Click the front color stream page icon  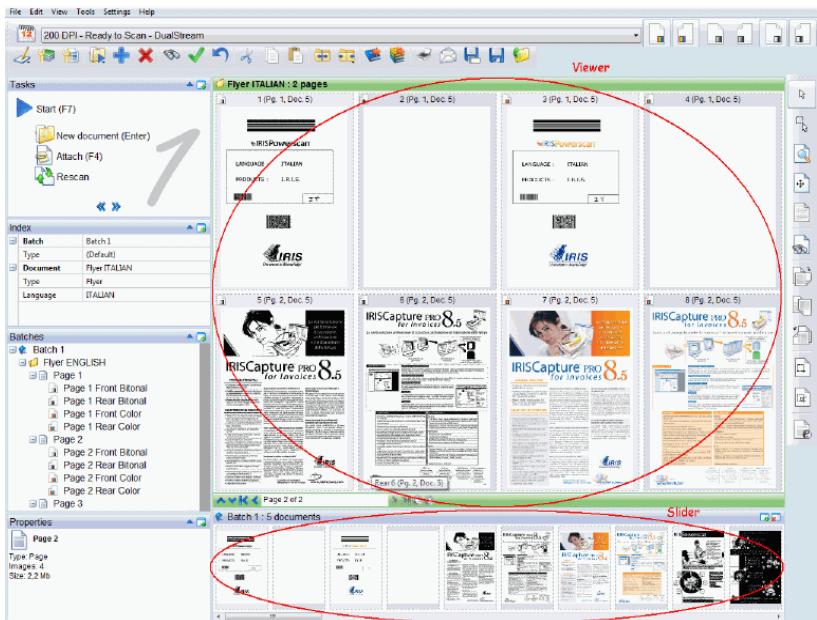[659, 35]
